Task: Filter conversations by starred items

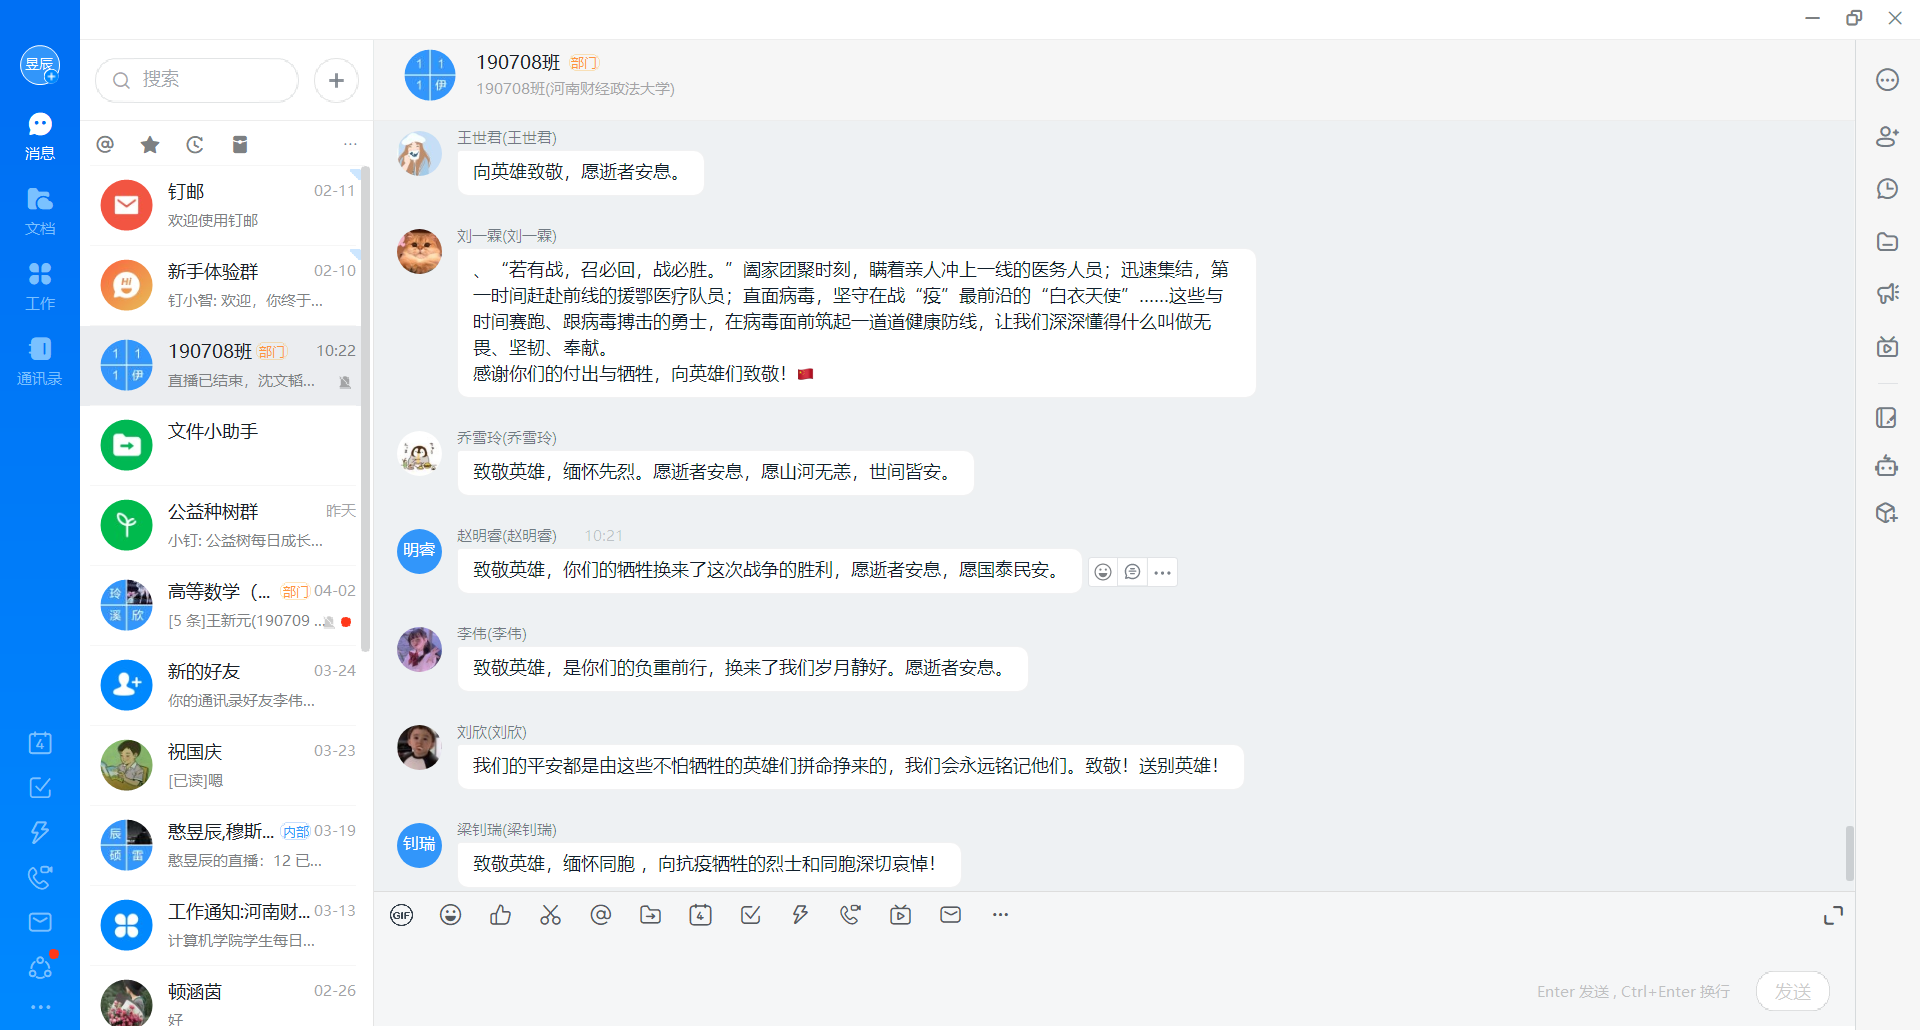Action: coord(150,145)
